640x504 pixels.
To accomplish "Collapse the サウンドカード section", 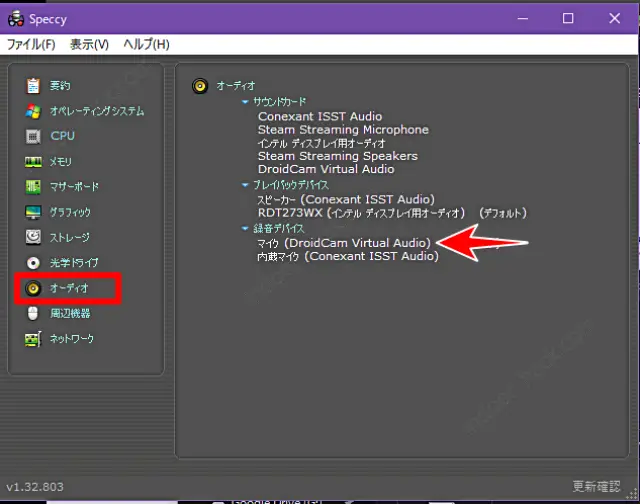I will 245,102.
